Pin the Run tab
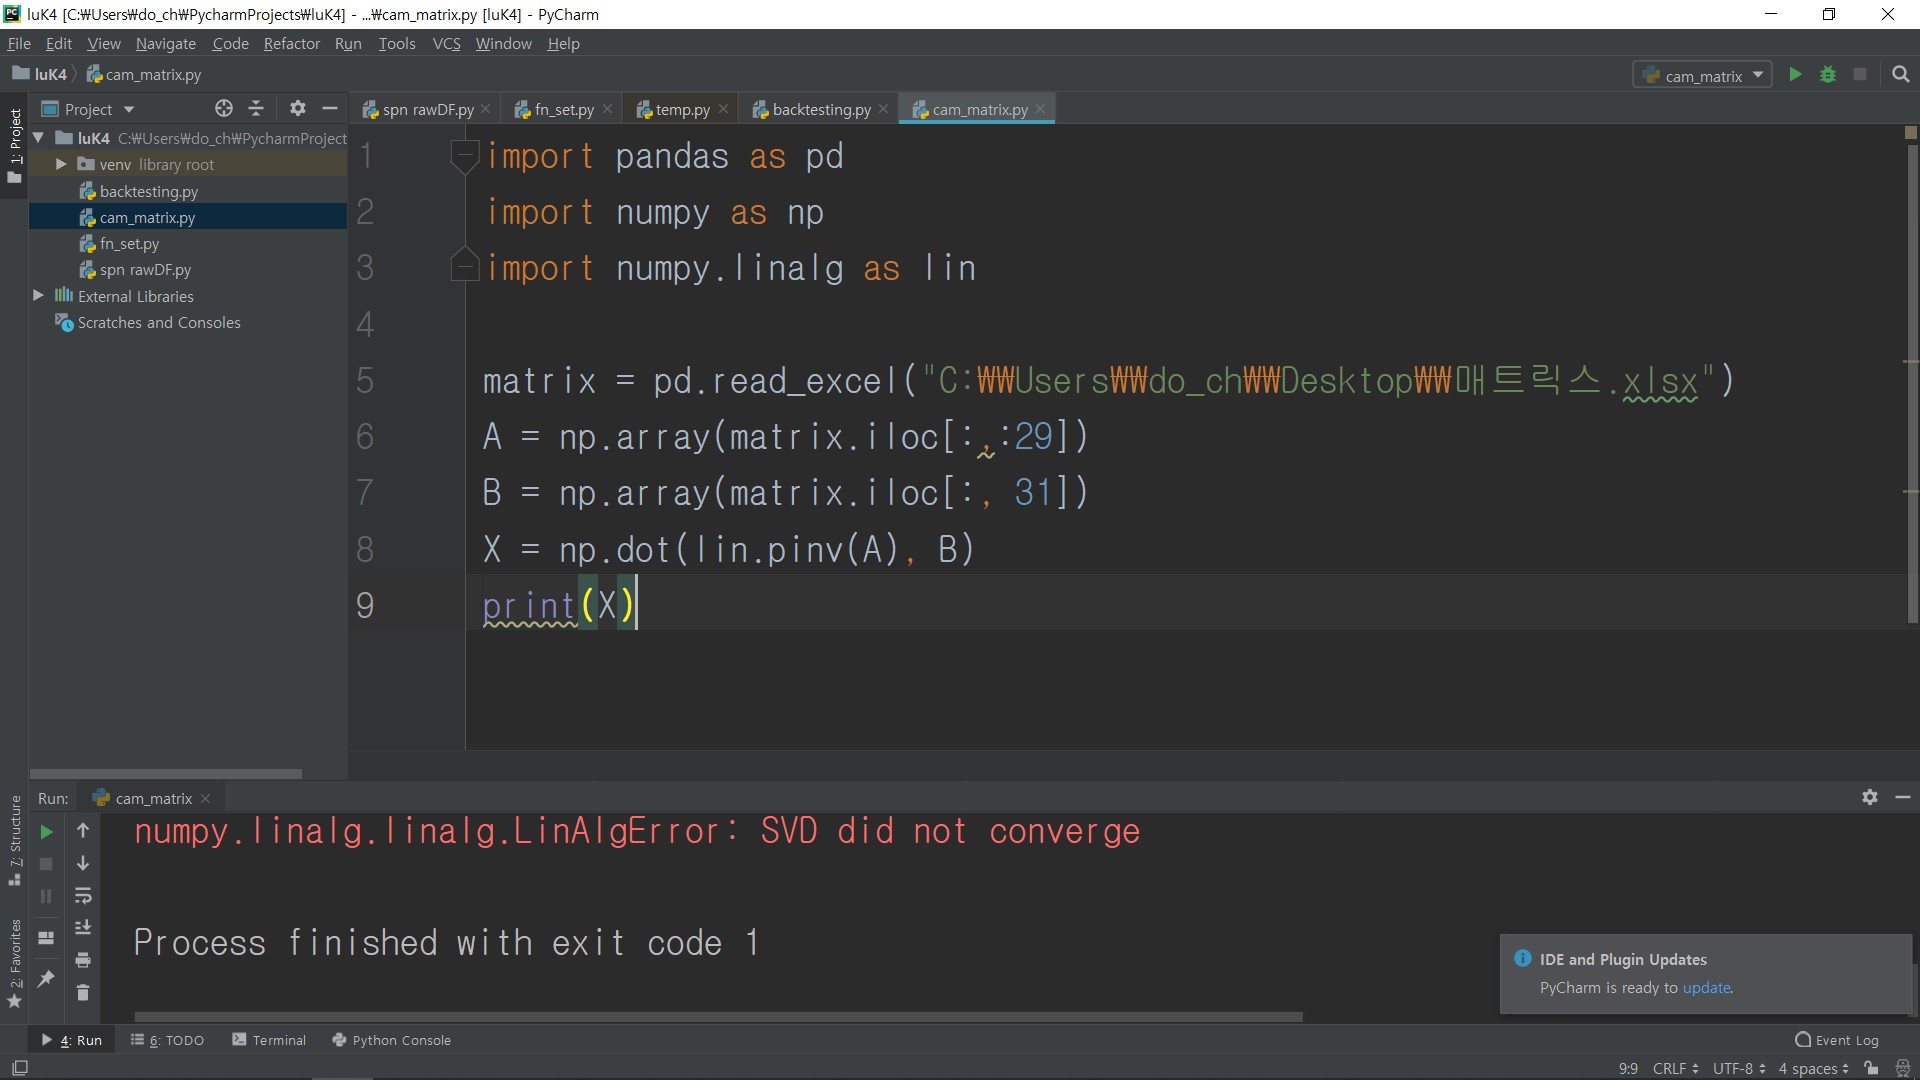1920x1080 pixels. point(46,979)
